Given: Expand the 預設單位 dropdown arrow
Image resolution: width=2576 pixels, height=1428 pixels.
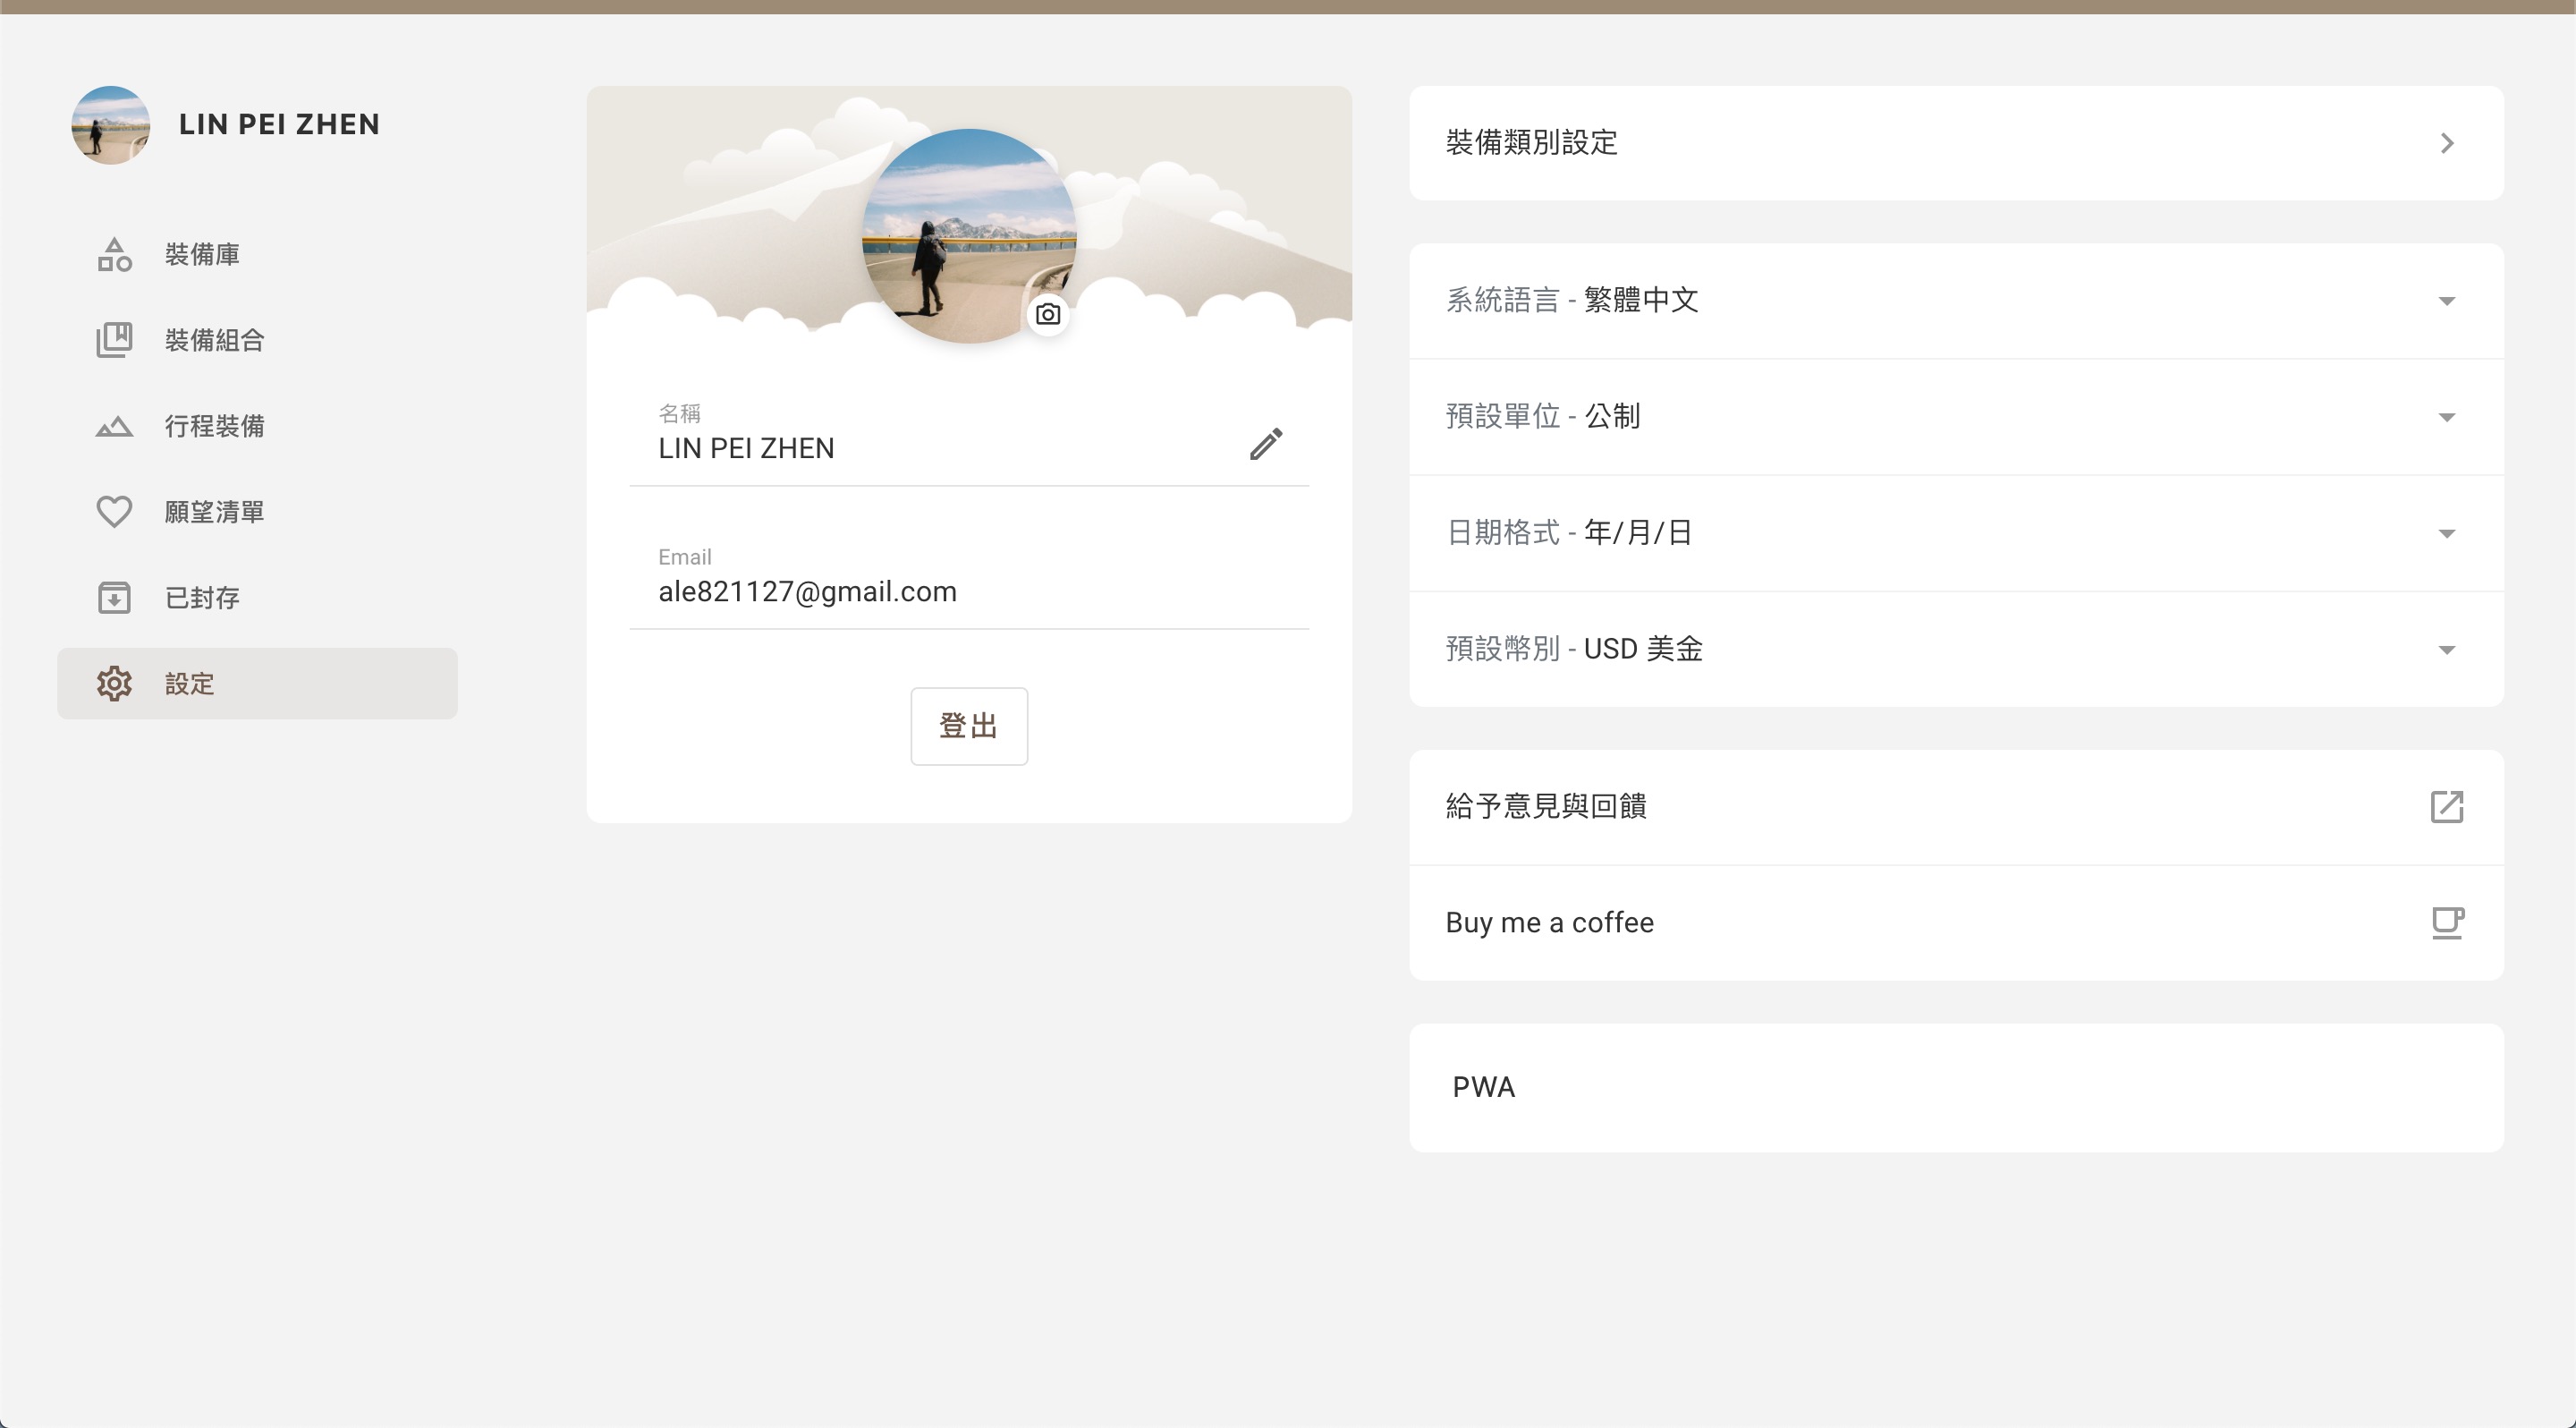Looking at the screenshot, I should point(2447,417).
